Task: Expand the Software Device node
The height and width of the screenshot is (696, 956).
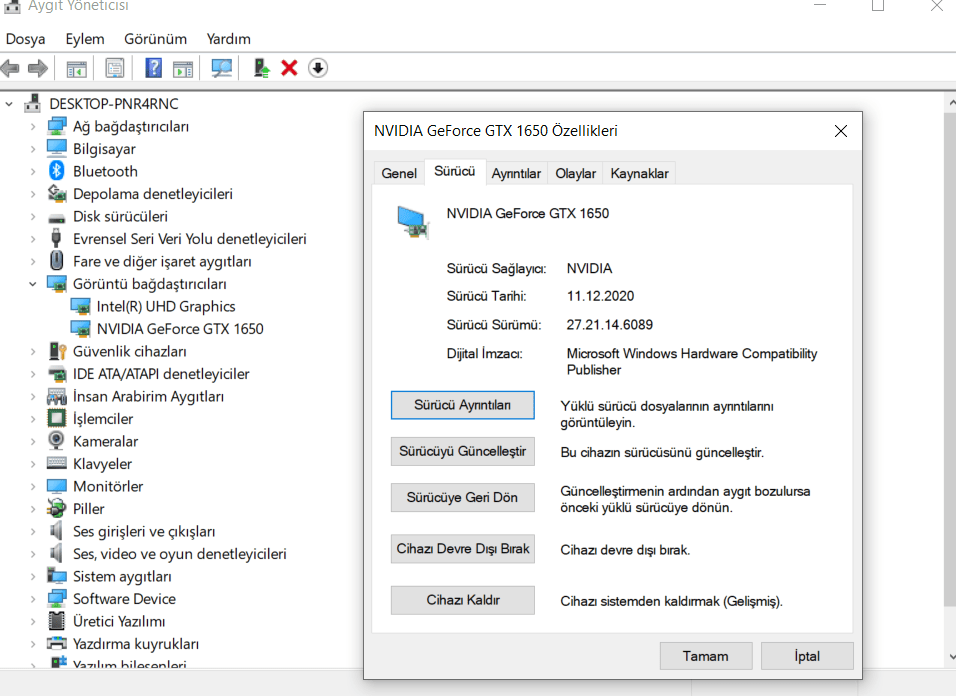Action: (x=33, y=599)
